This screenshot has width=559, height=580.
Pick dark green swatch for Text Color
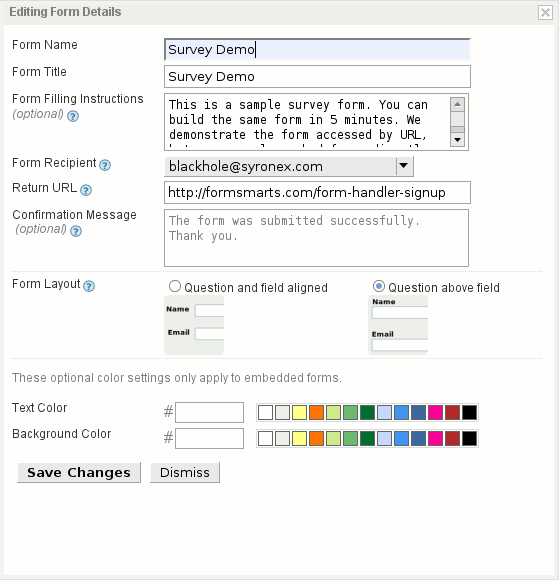(x=367, y=412)
